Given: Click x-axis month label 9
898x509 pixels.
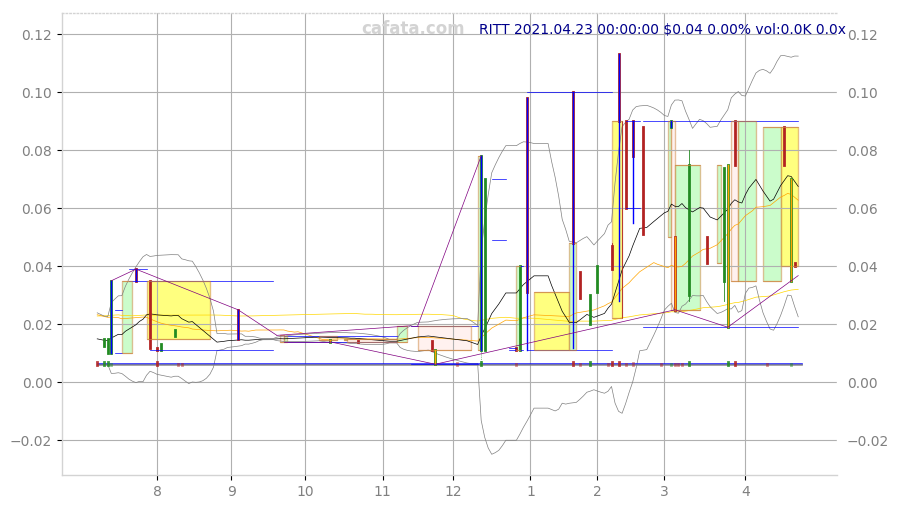Looking at the screenshot, I should (231, 491).
